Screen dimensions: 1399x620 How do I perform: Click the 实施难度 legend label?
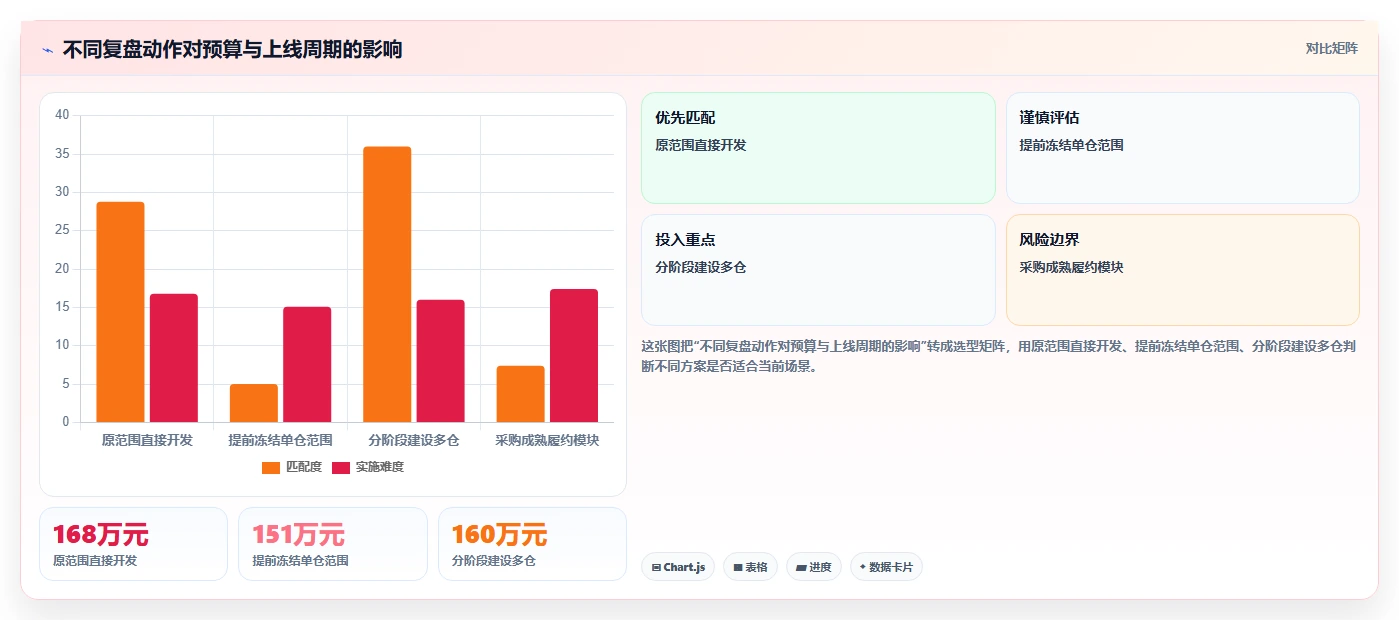[x=380, y=467]
